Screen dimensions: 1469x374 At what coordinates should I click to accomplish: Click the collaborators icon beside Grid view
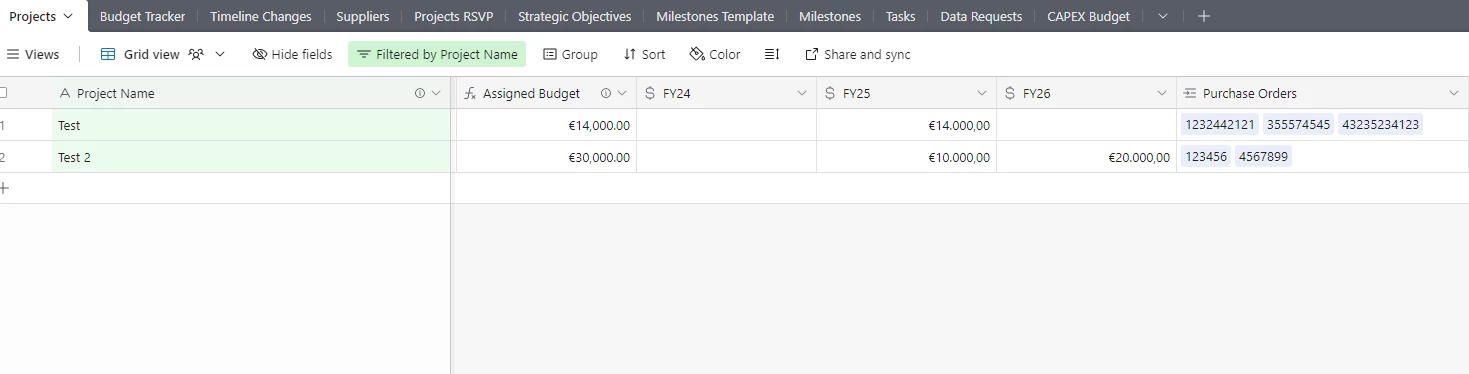(x=196, y=54)
